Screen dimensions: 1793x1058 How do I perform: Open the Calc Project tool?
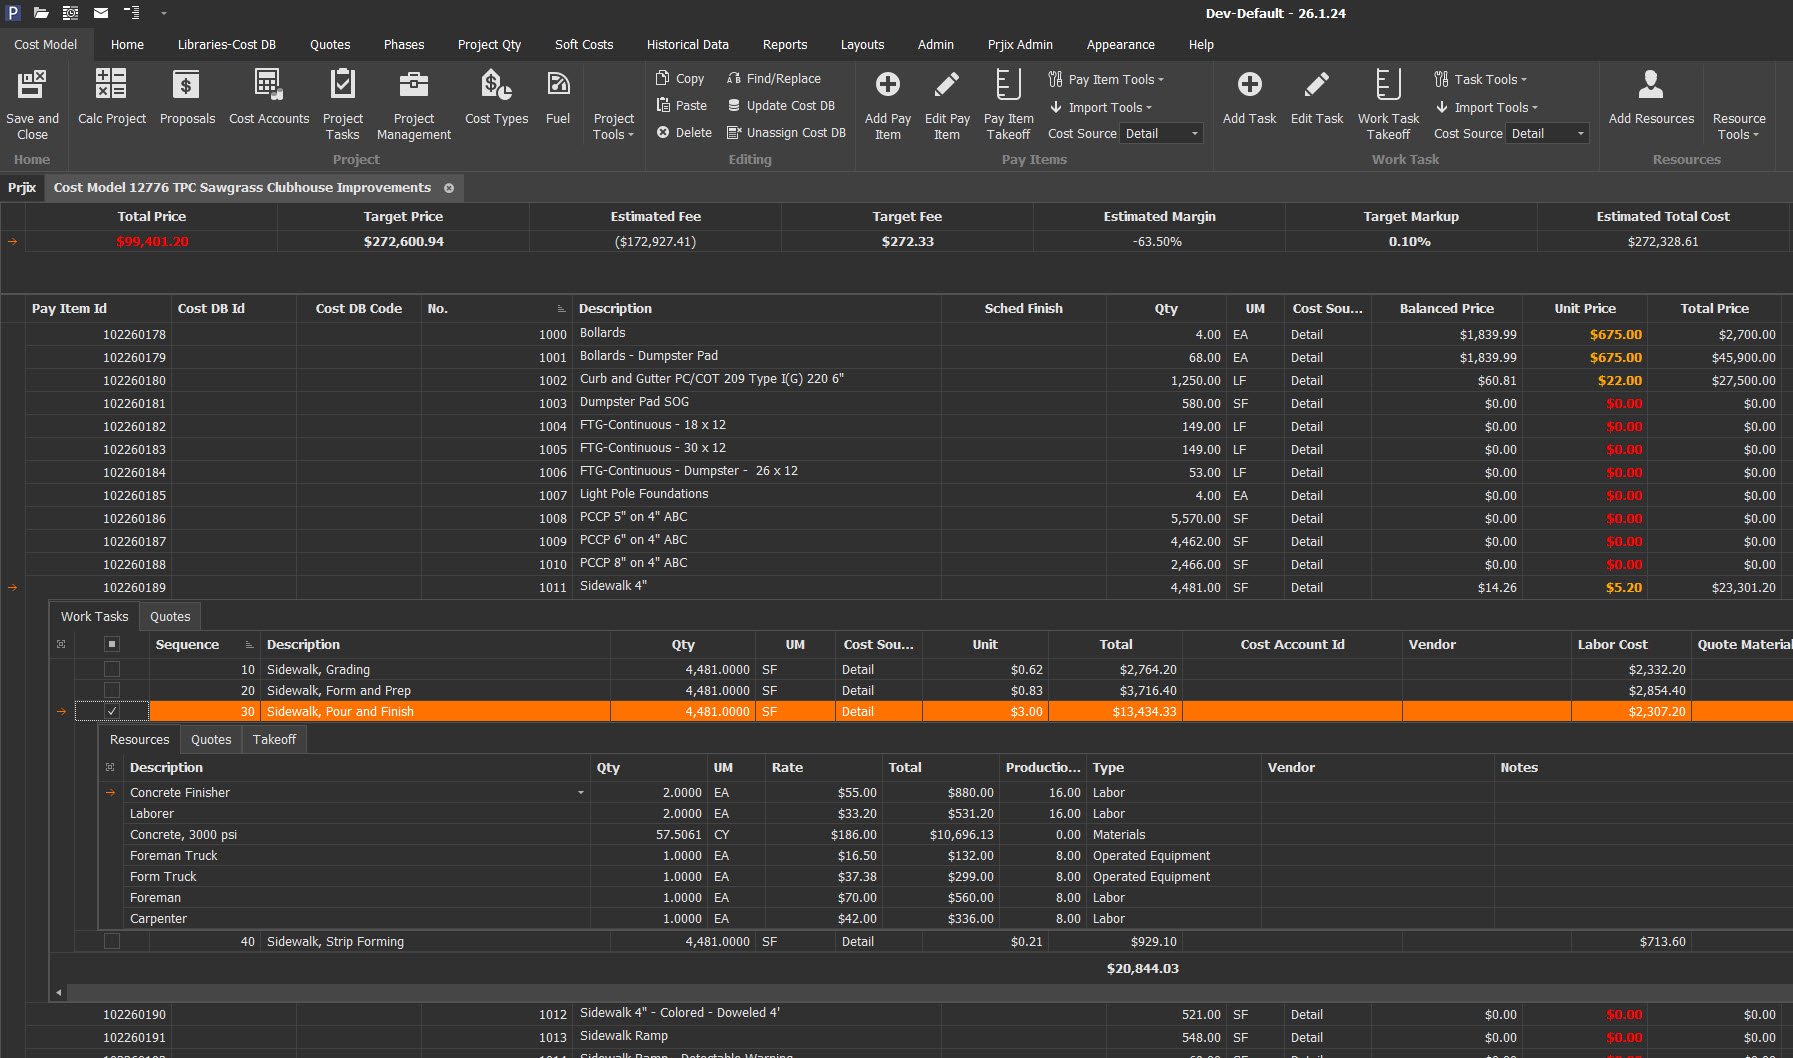[111, 85]
